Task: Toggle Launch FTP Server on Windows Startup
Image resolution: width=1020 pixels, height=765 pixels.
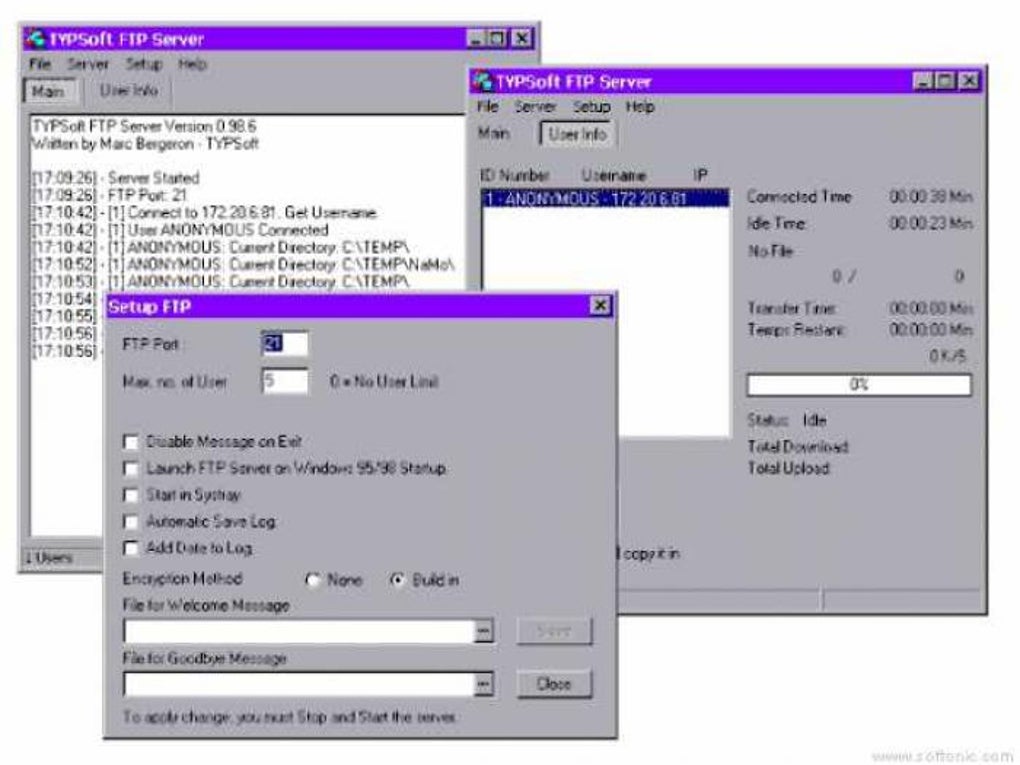Action: coord(131,469)
